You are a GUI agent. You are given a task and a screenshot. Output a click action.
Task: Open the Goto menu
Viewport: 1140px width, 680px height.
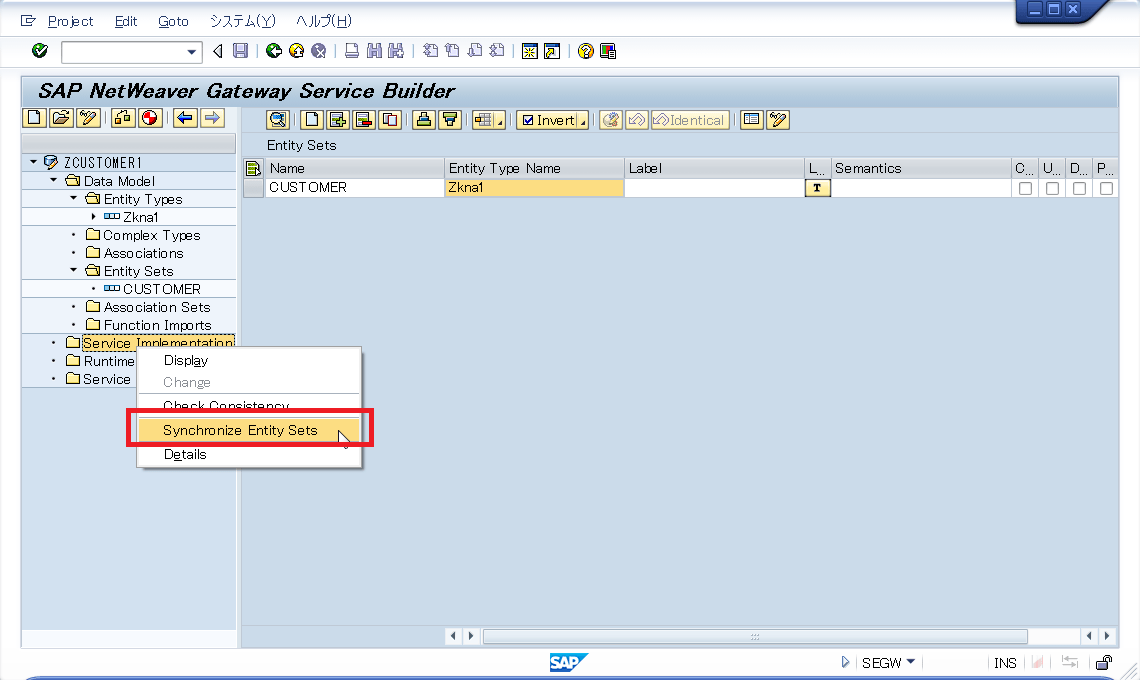pos(173,21)
